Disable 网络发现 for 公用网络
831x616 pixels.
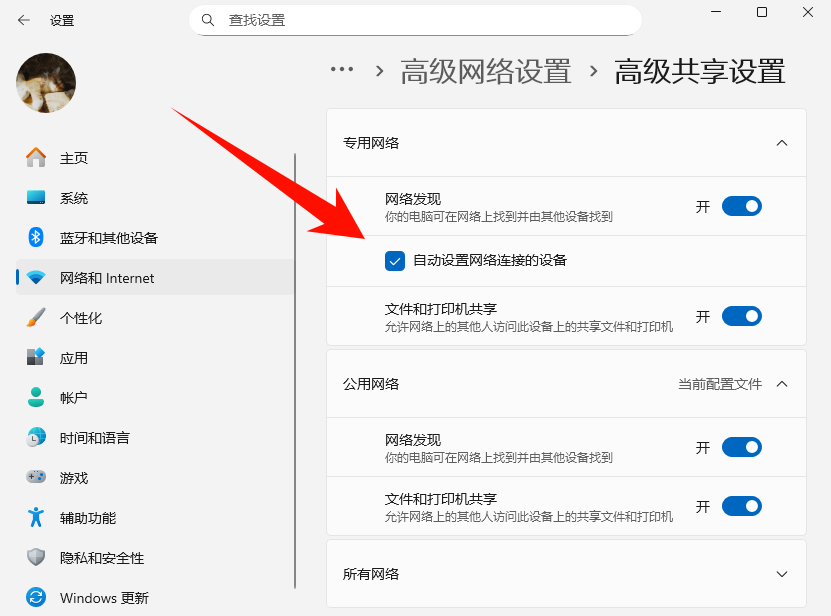coord(742,447)
